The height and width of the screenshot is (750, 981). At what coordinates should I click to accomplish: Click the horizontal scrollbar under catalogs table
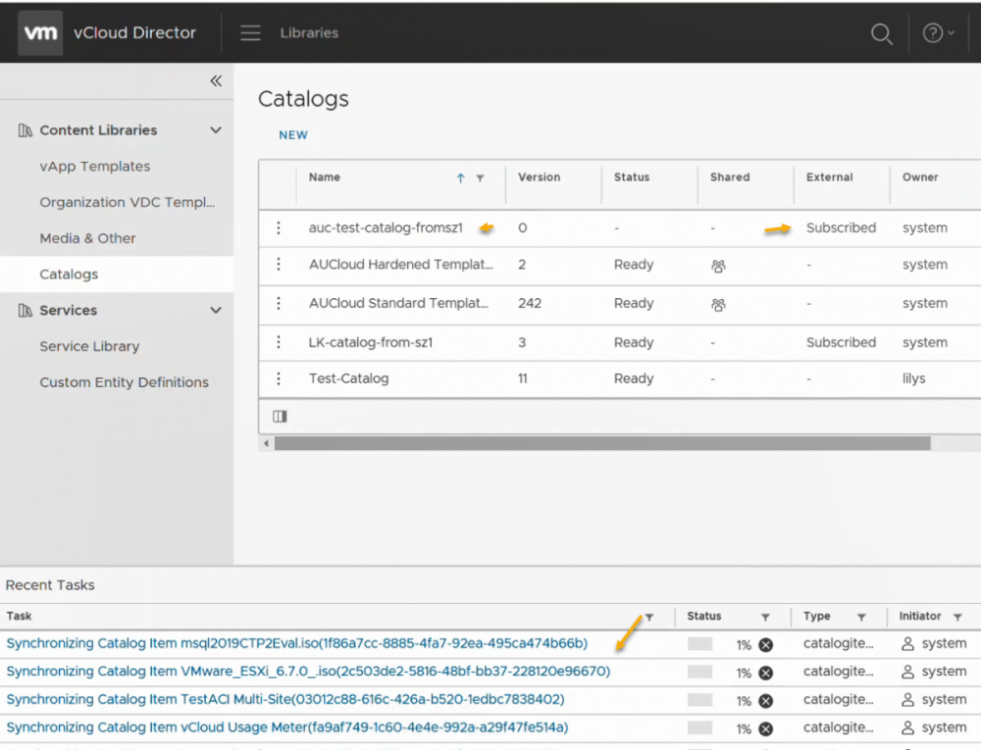(x=600, y=443)
